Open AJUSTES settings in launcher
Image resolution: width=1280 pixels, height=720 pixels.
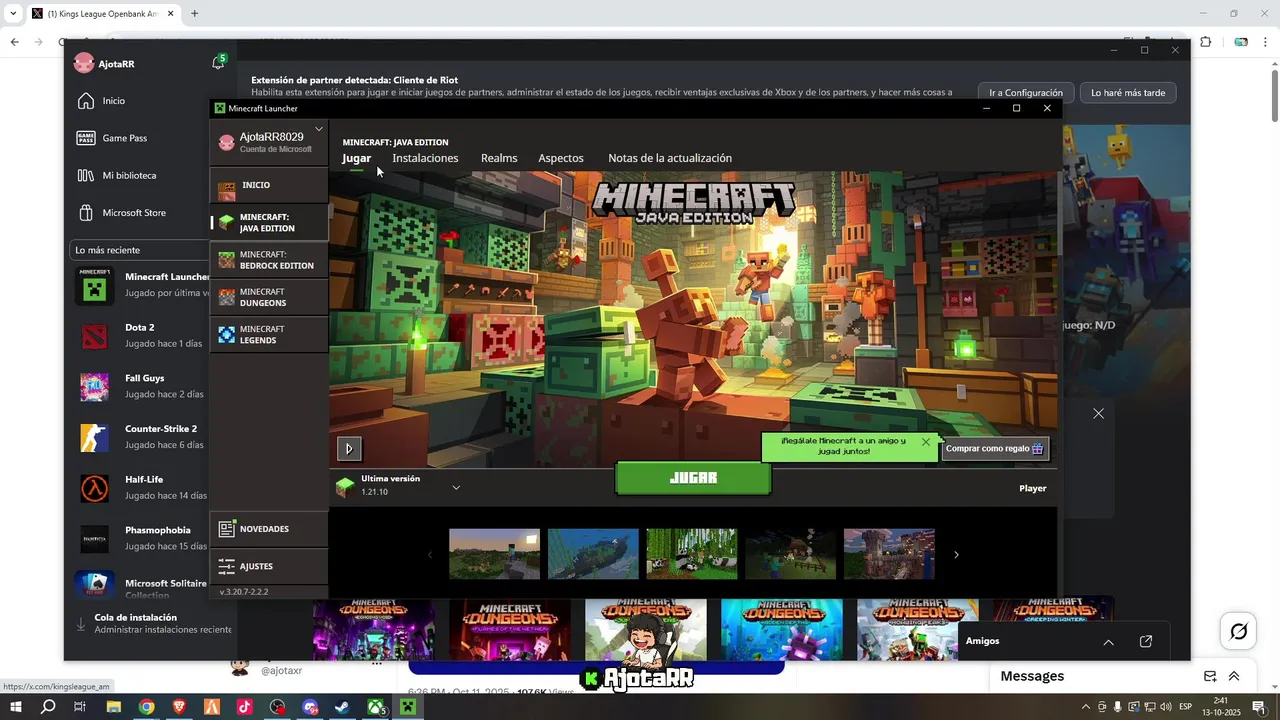(269, 566)
